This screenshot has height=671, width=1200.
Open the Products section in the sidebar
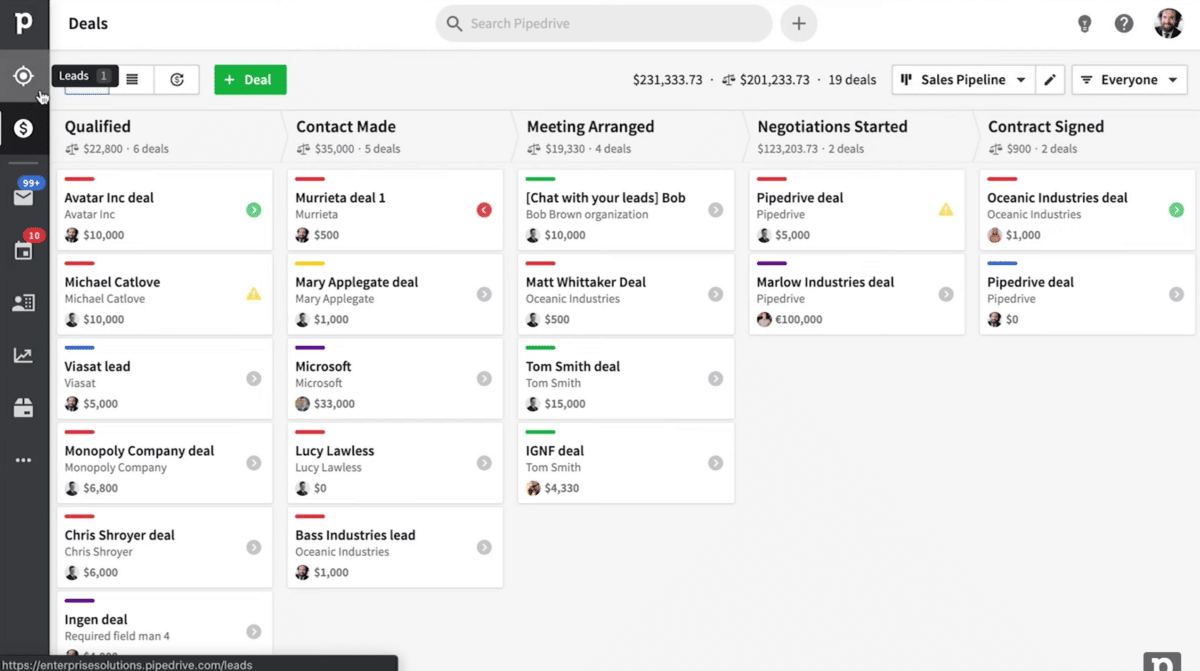click(x=25, y=407)
